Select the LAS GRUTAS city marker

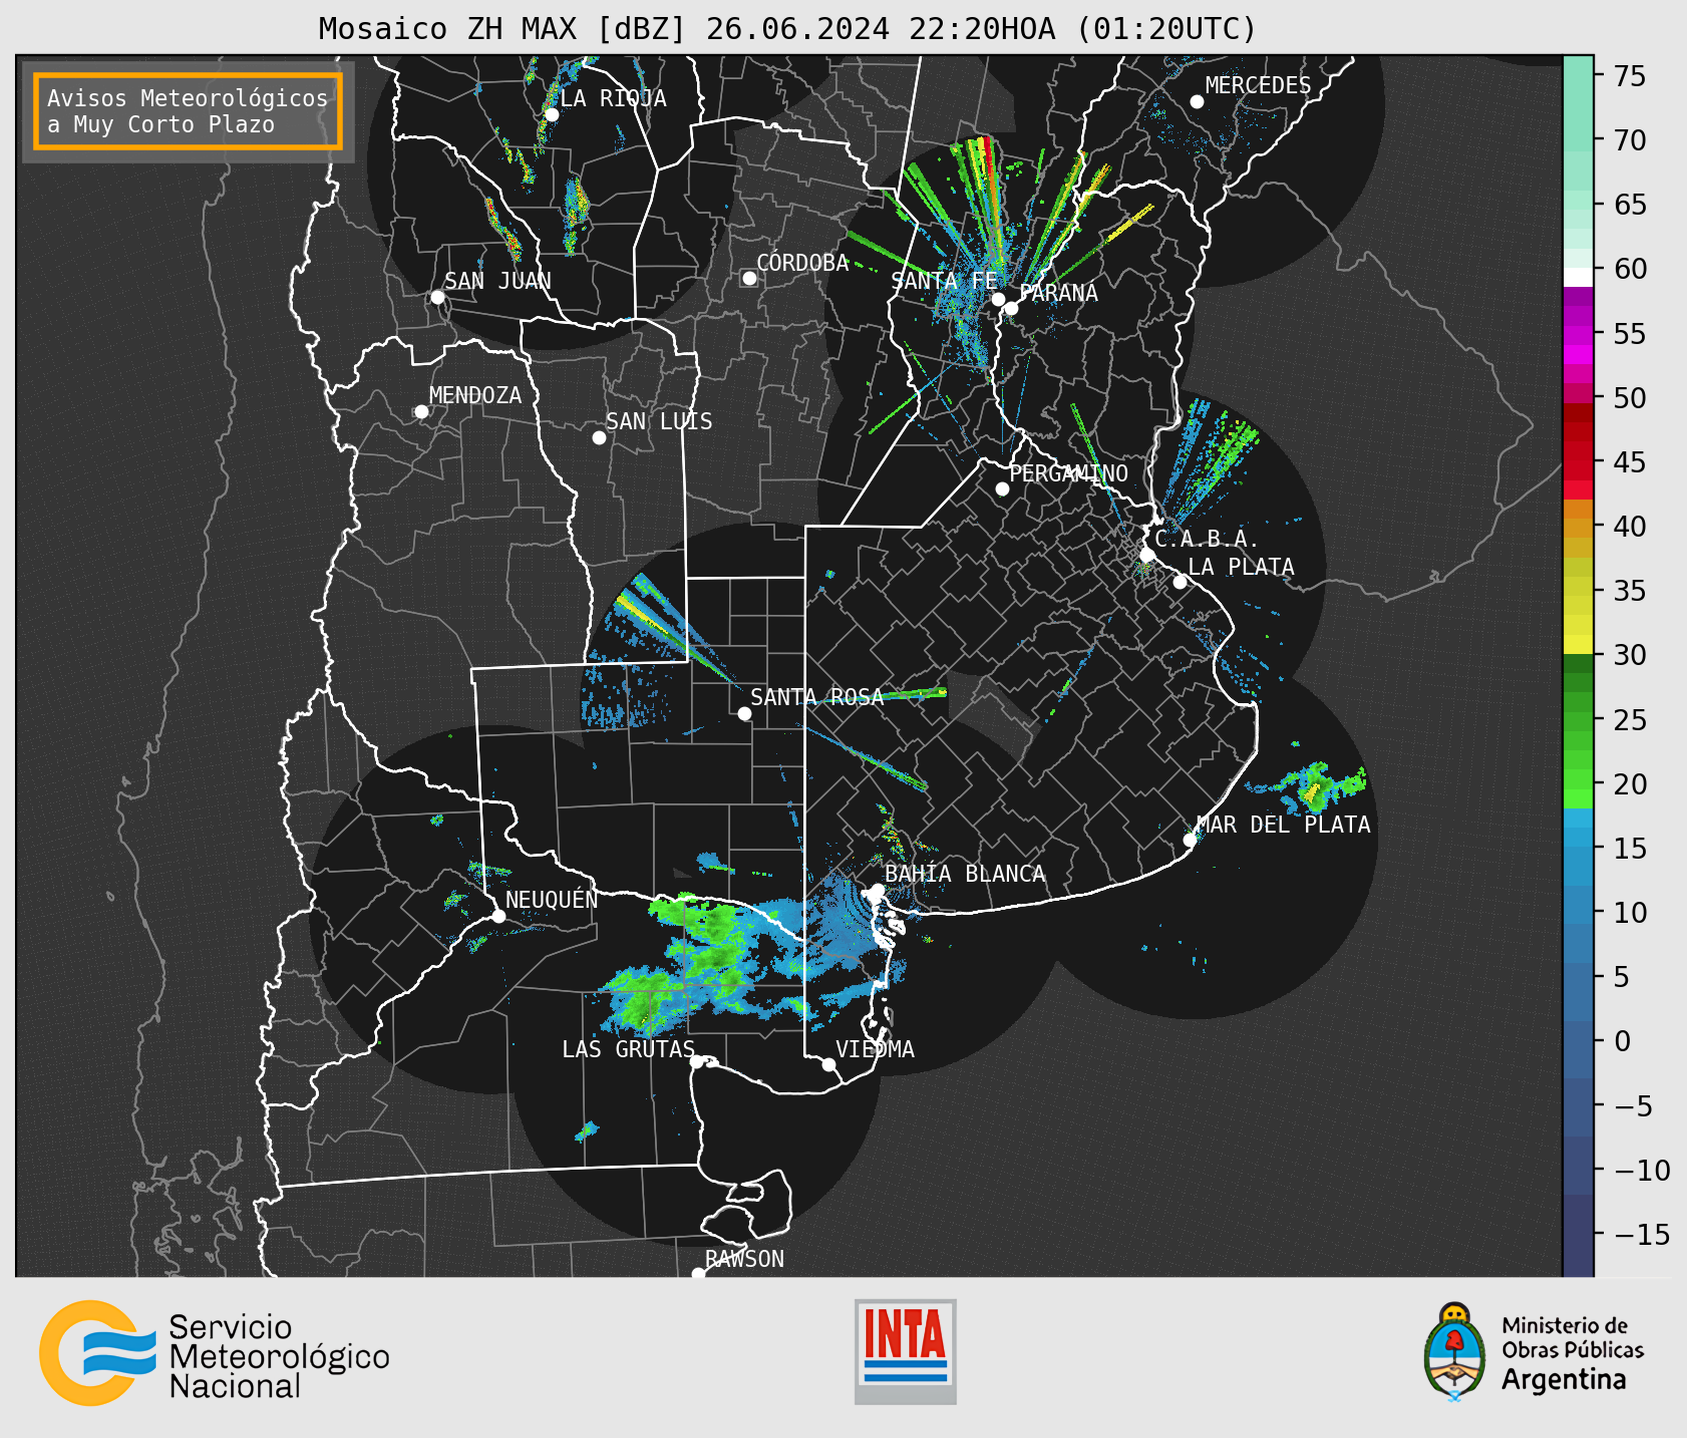tap(697, 1062)
